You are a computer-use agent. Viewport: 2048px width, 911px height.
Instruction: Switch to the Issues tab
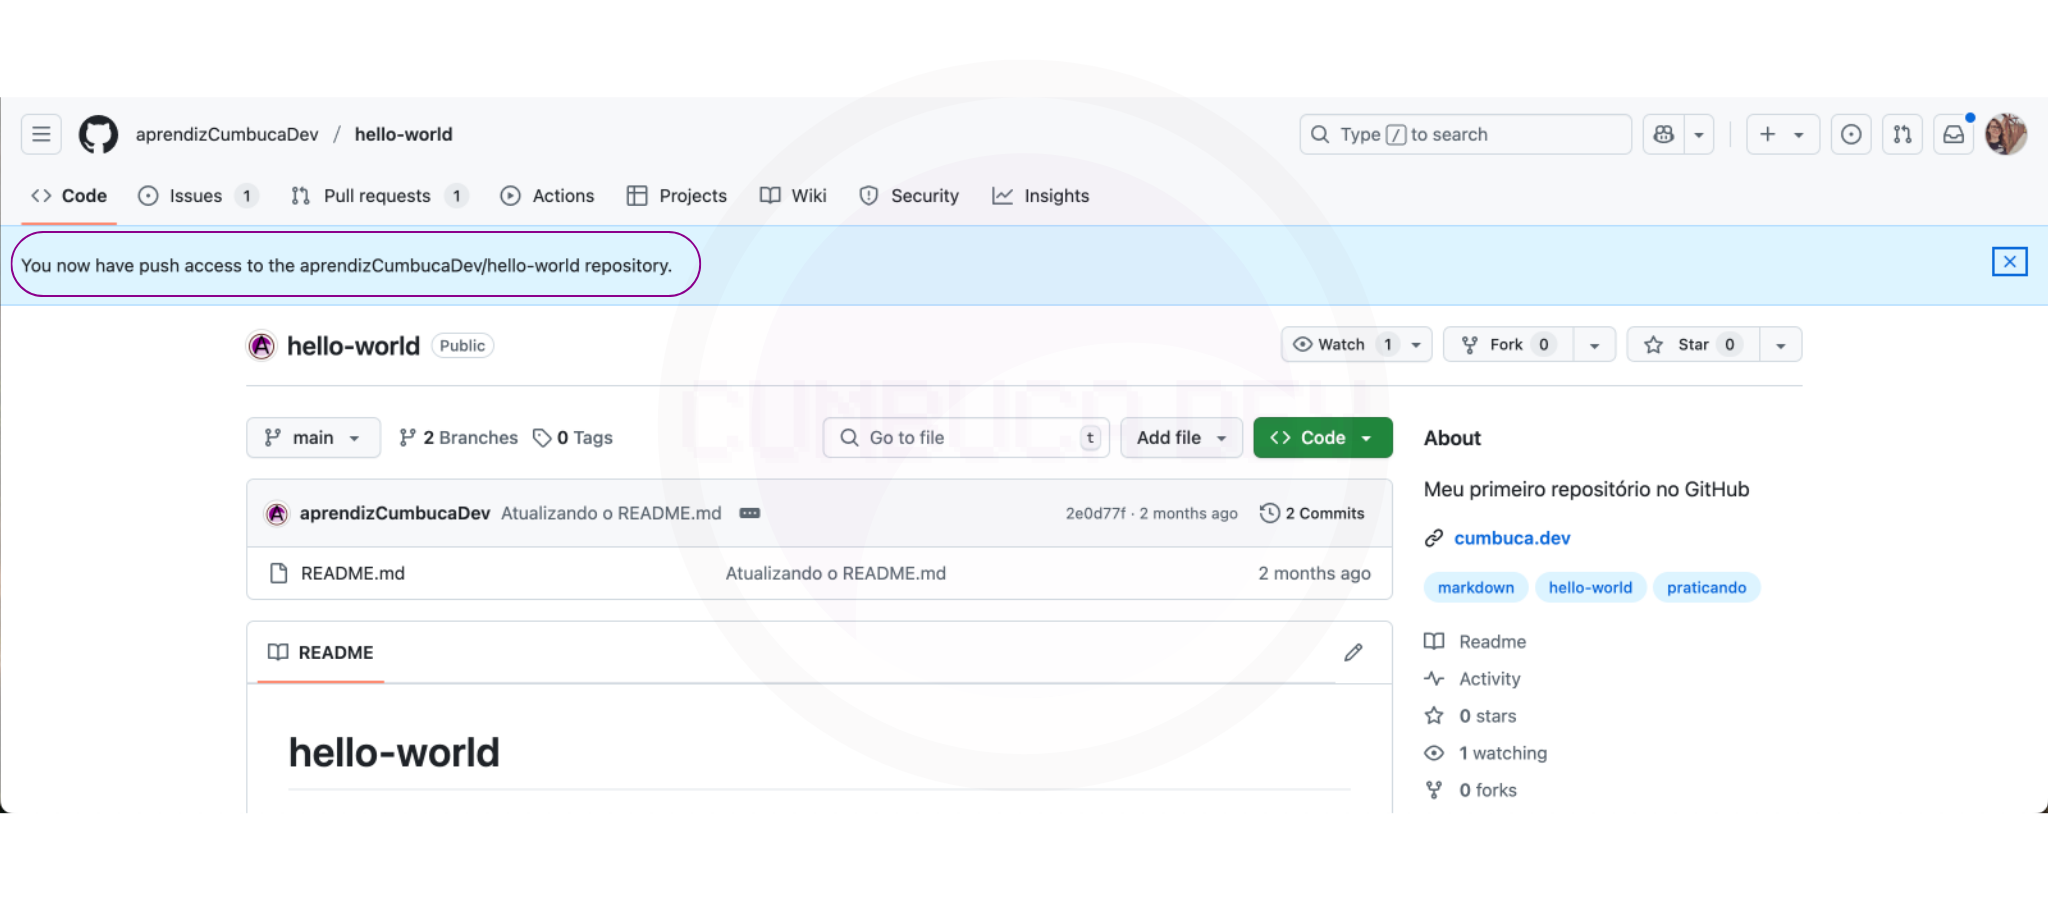[196, 196]
